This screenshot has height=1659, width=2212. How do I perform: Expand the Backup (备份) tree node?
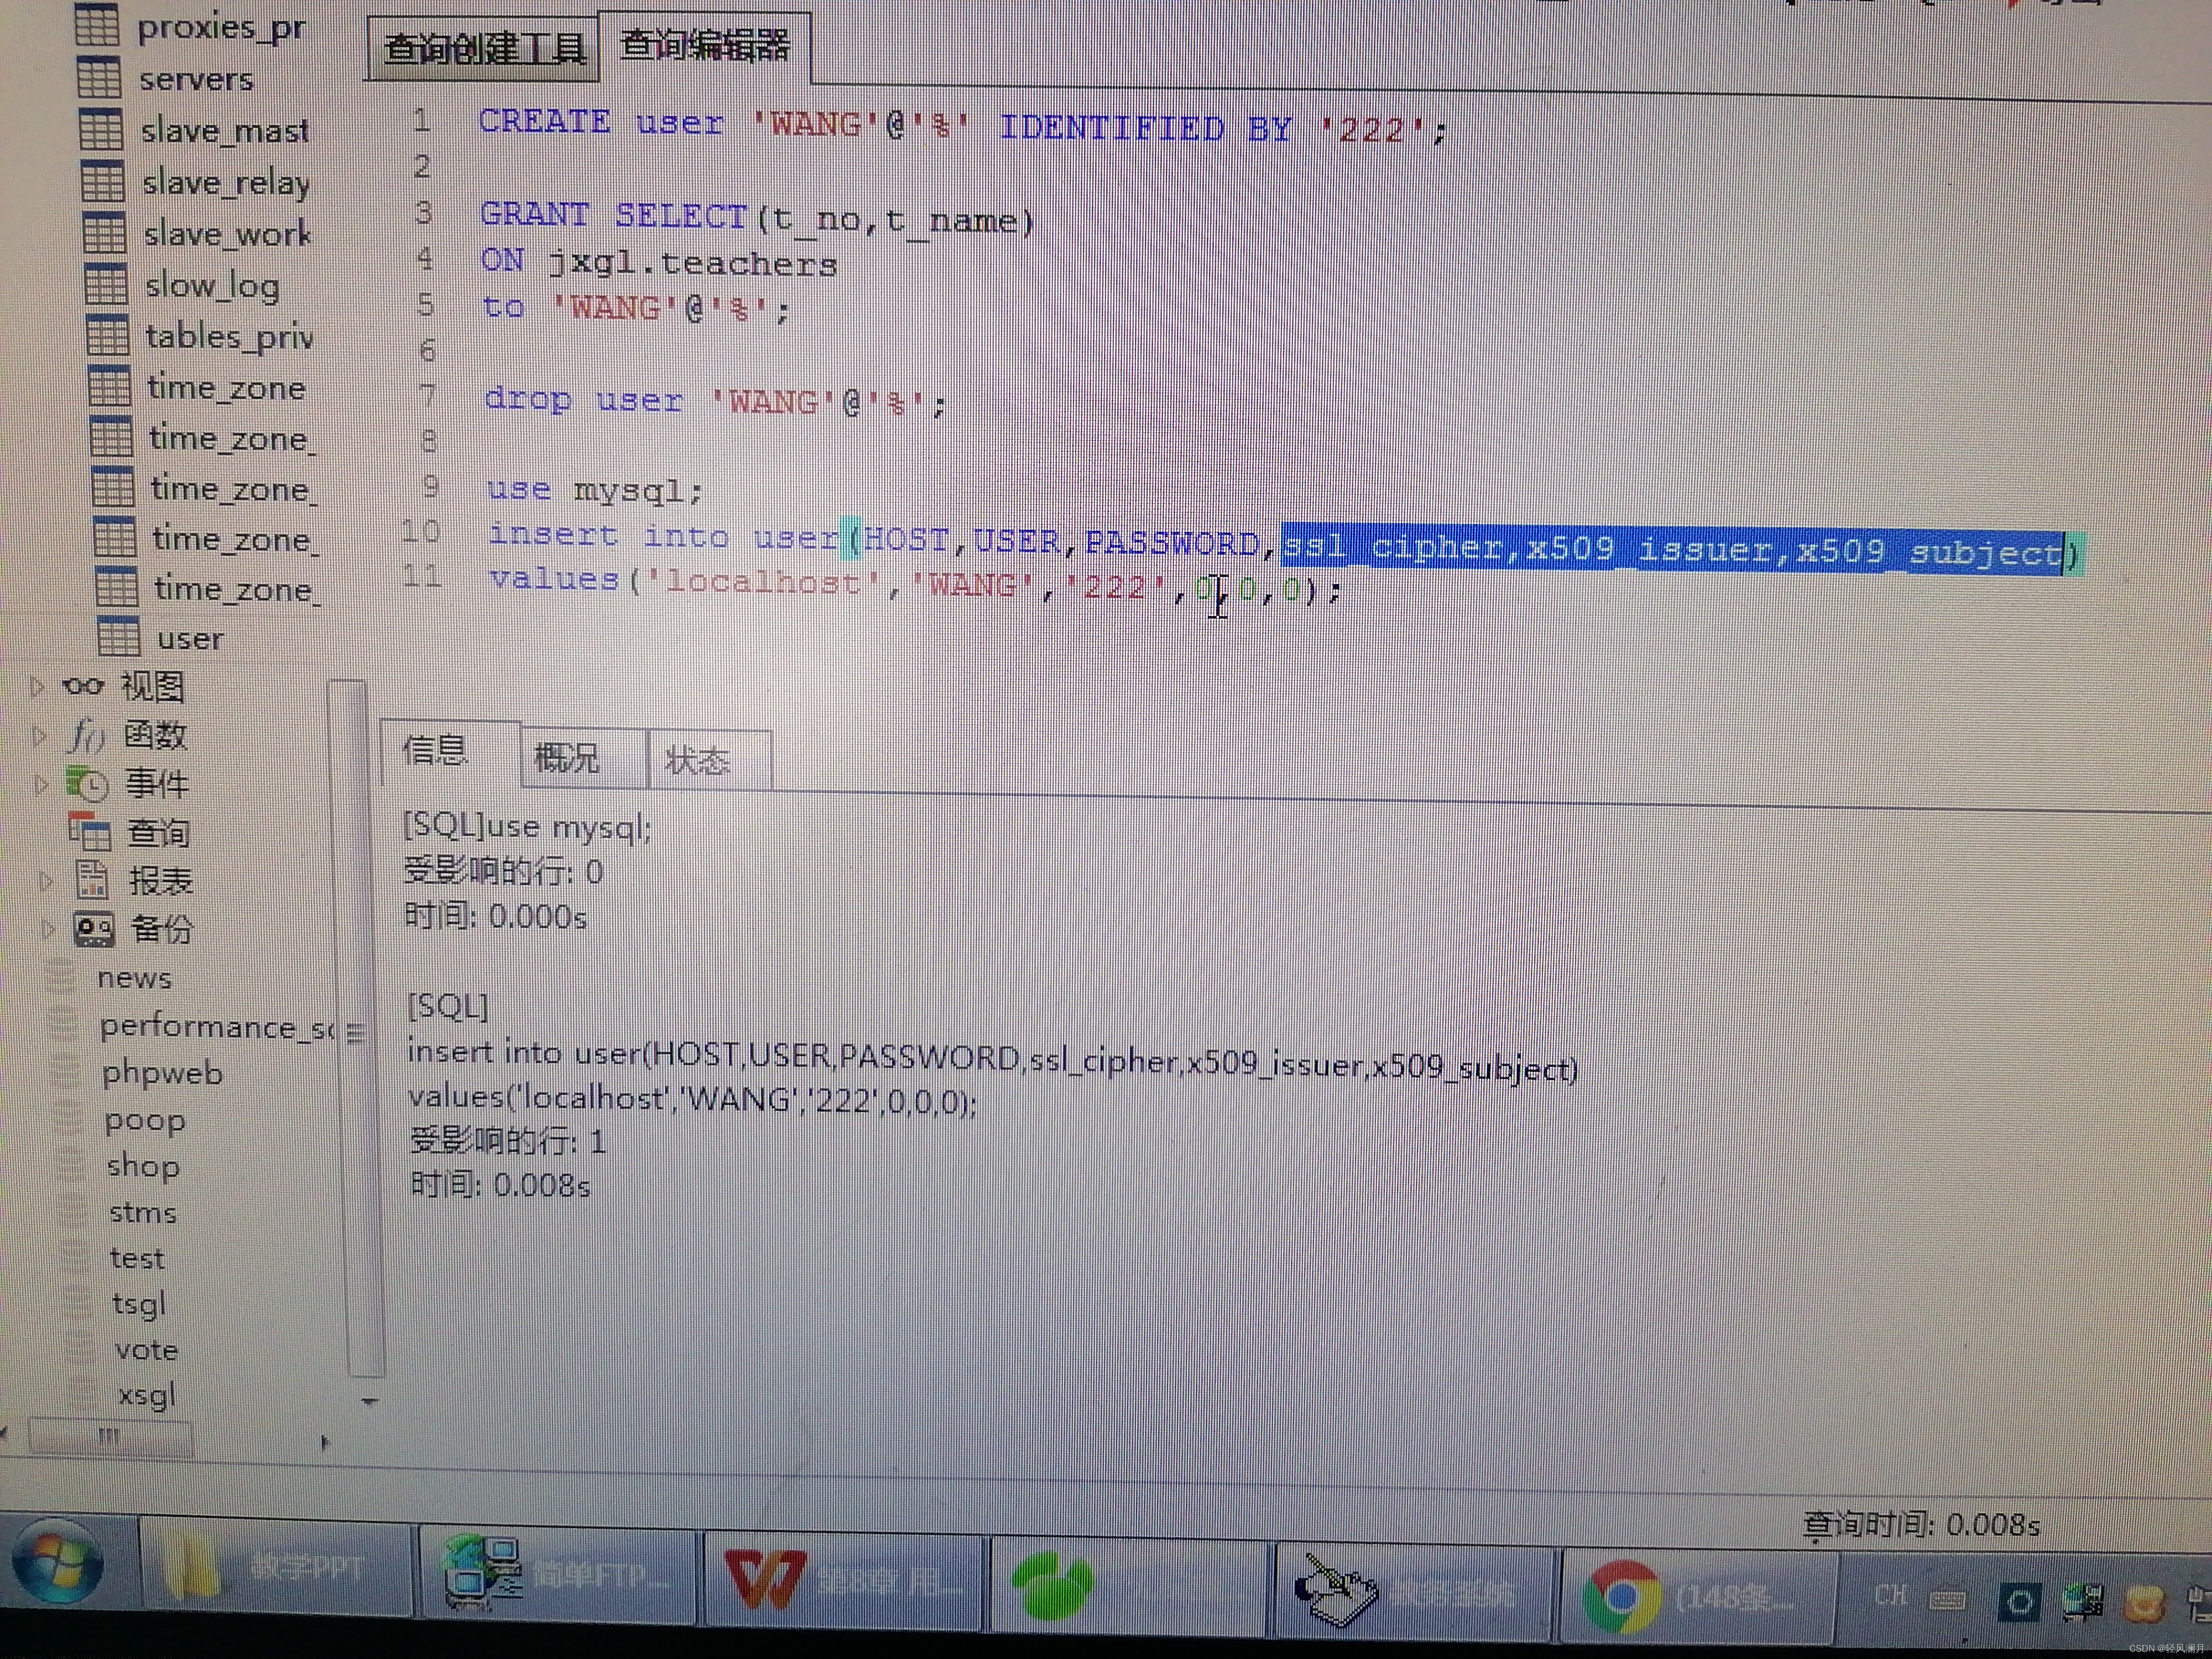[x=47, y=929]
